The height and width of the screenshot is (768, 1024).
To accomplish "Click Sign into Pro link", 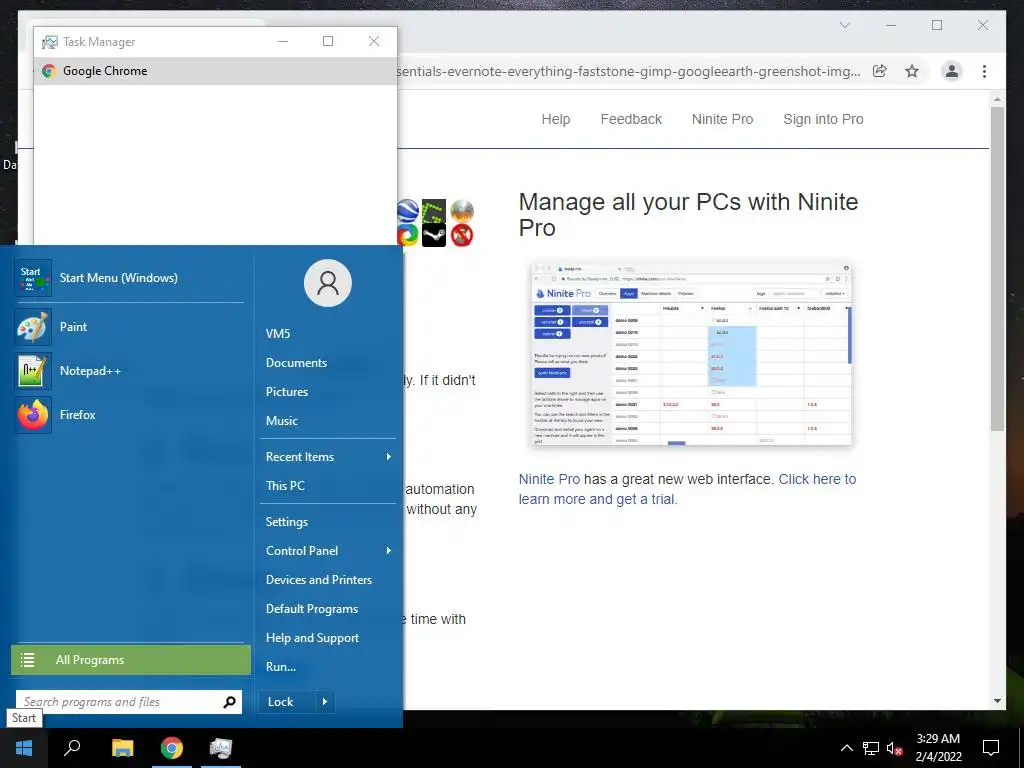I will [x=823, y=120].
